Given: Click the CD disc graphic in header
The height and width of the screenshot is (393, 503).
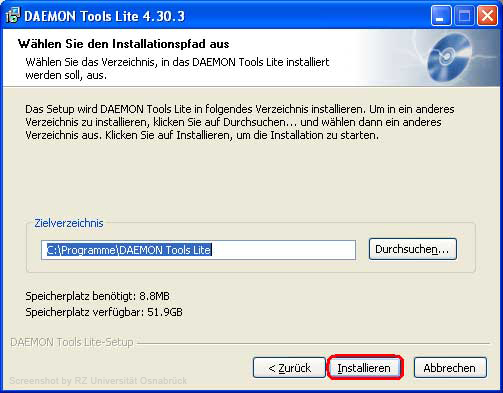Looking at the screenshot, I should click(x=449, y=57).
